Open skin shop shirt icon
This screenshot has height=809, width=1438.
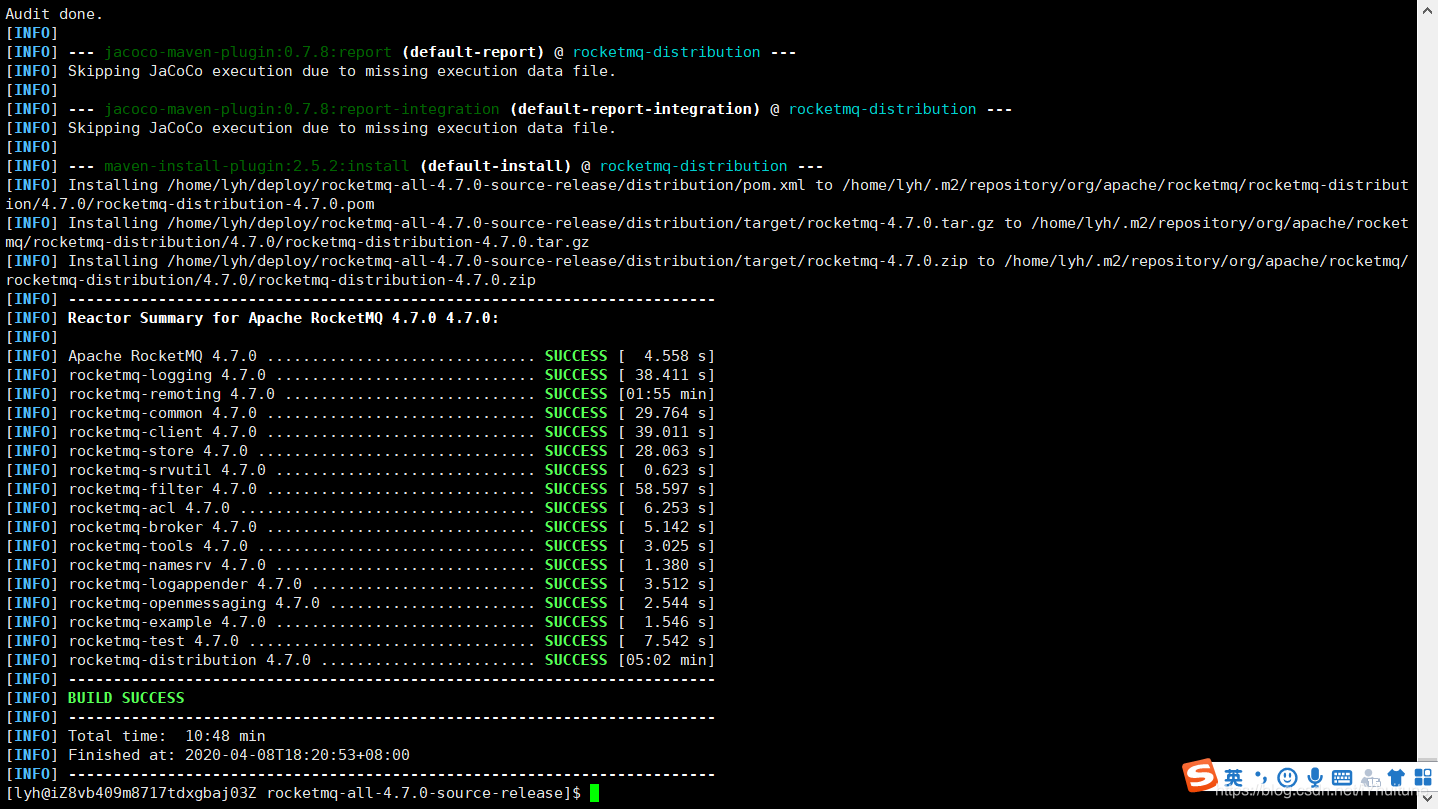[x=1396, y=777]
